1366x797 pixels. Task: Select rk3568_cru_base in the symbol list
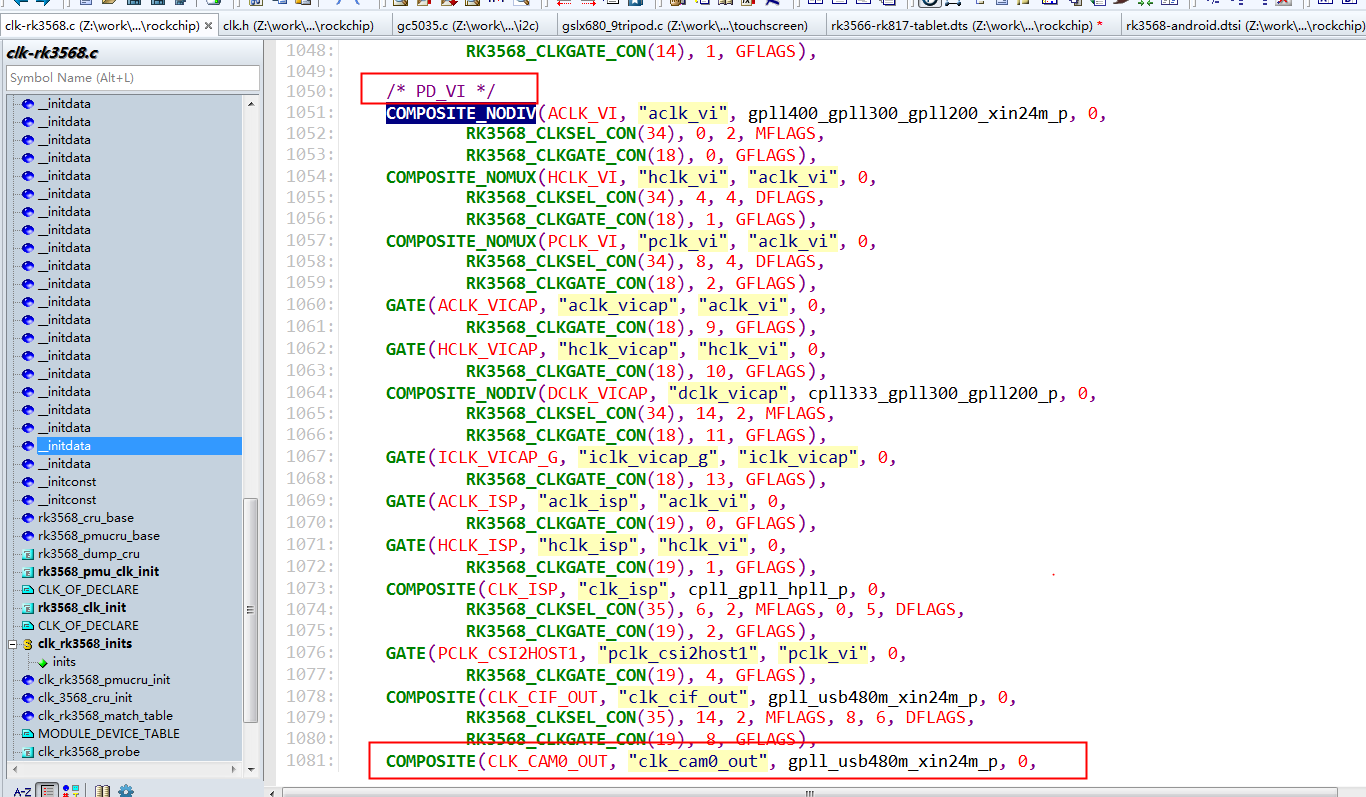pyautogui.click(x=86, y=518)
